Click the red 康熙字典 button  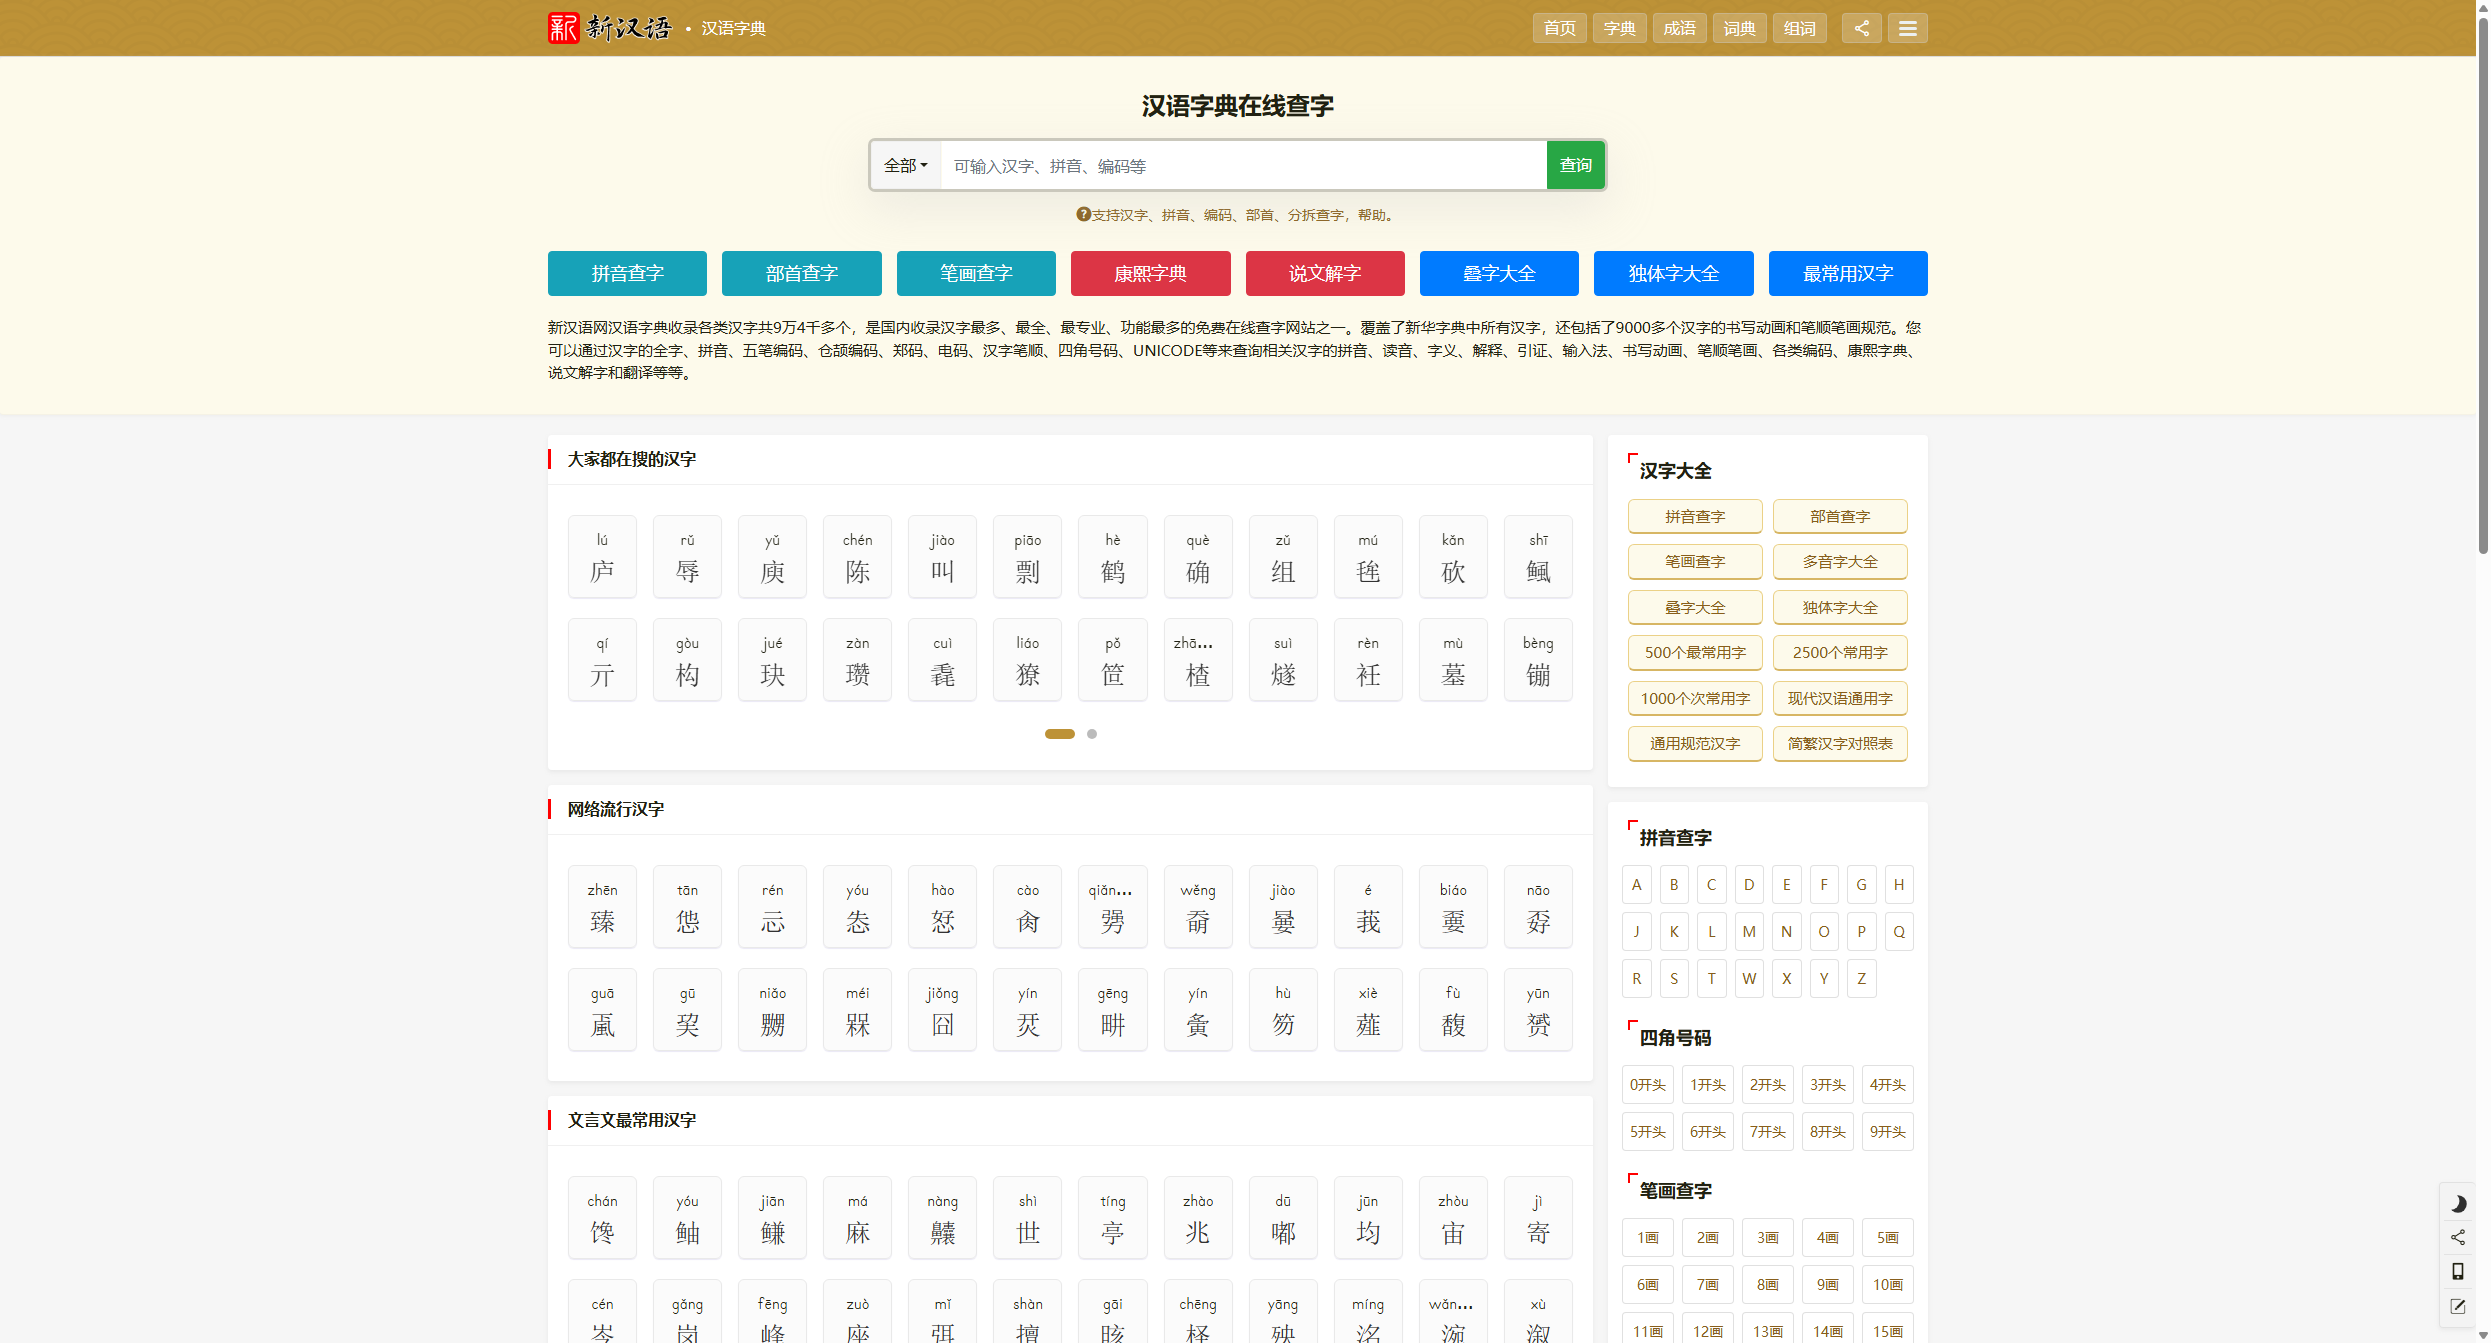pyautogui.click(x=1150, y=273)
